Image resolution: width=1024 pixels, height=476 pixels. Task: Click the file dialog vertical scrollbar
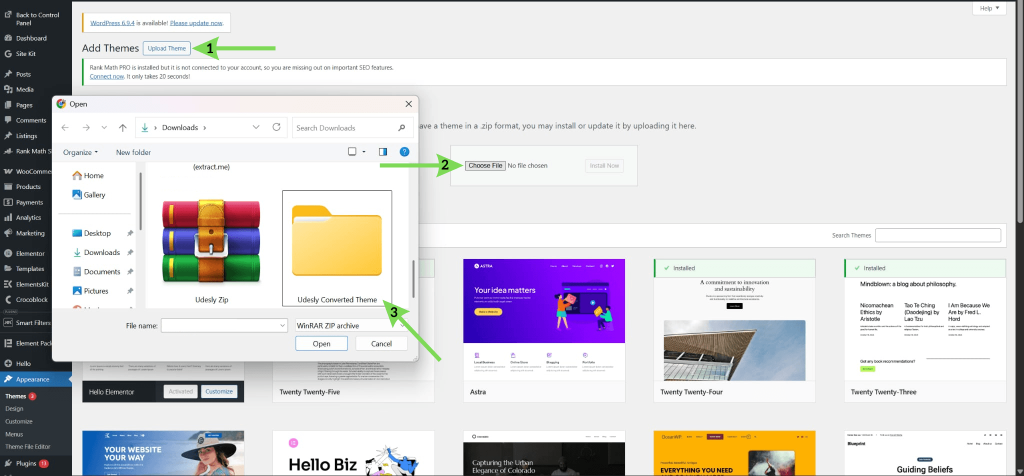tap(411, 278)
